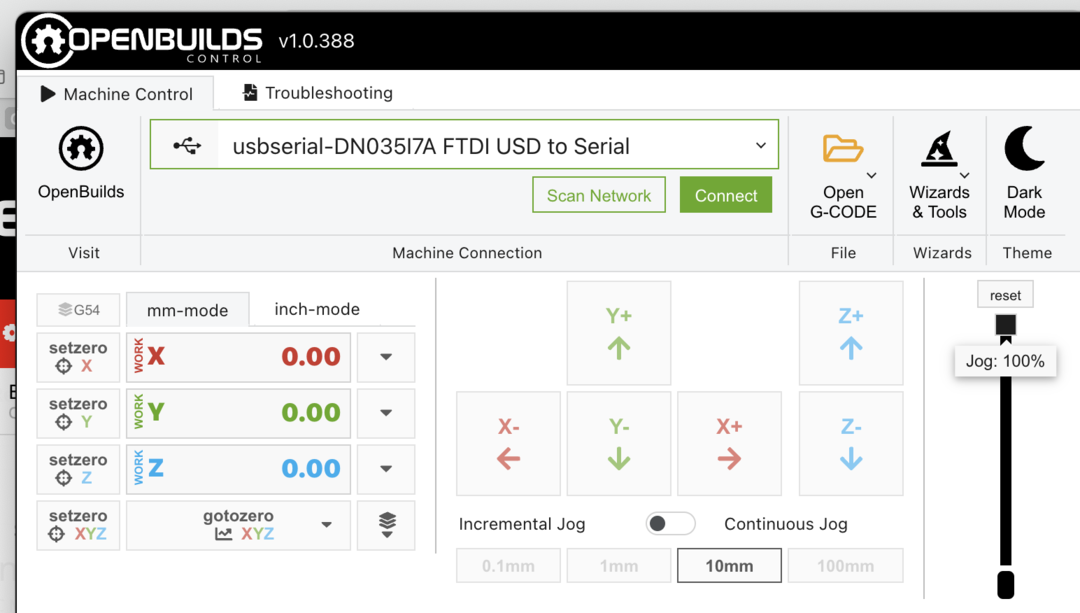Open Wizards & Tools wizard hat icon
The image size is (1080, 613).
coord(939,149)
